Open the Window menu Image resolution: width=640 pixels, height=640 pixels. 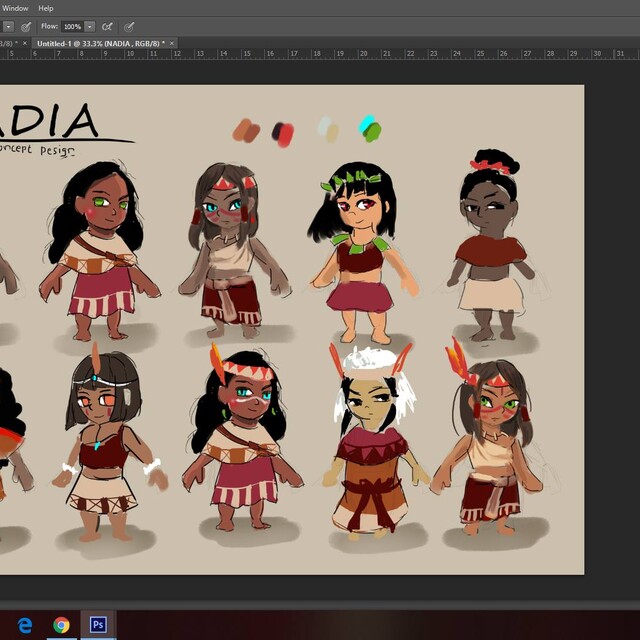(14, 8)
